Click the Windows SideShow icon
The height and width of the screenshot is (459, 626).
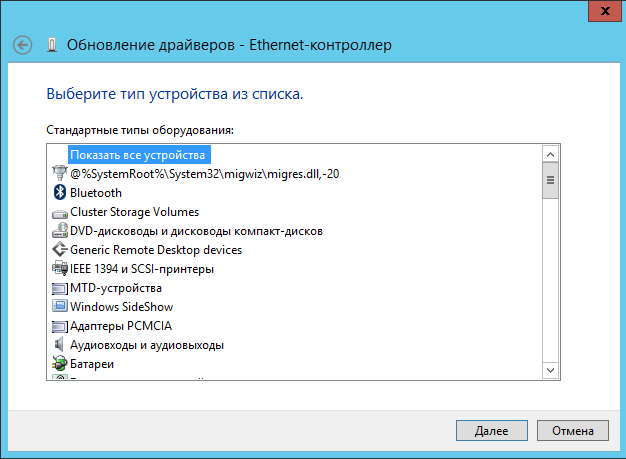[x=59, y=307]
